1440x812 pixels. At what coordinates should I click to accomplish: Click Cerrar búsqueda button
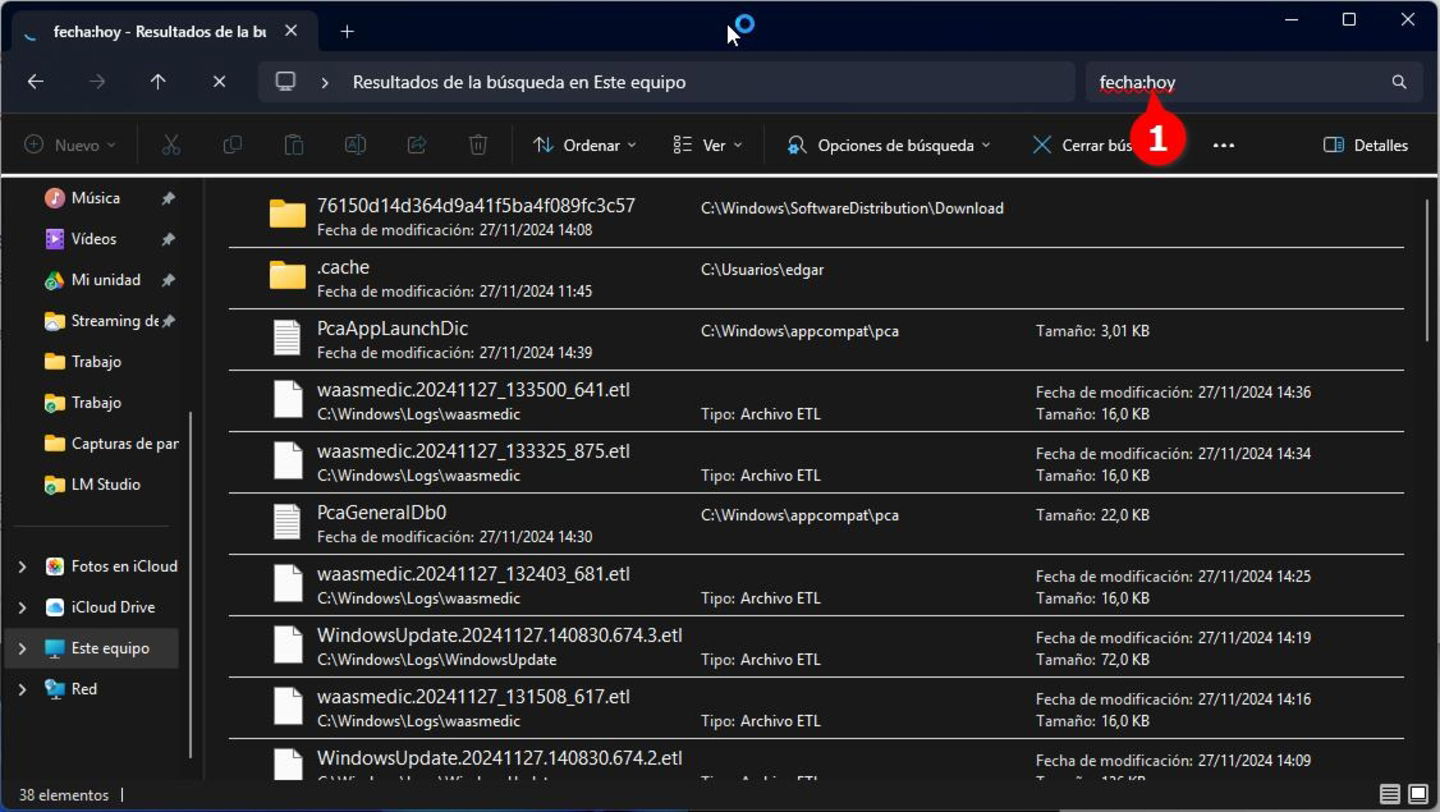1082,145
